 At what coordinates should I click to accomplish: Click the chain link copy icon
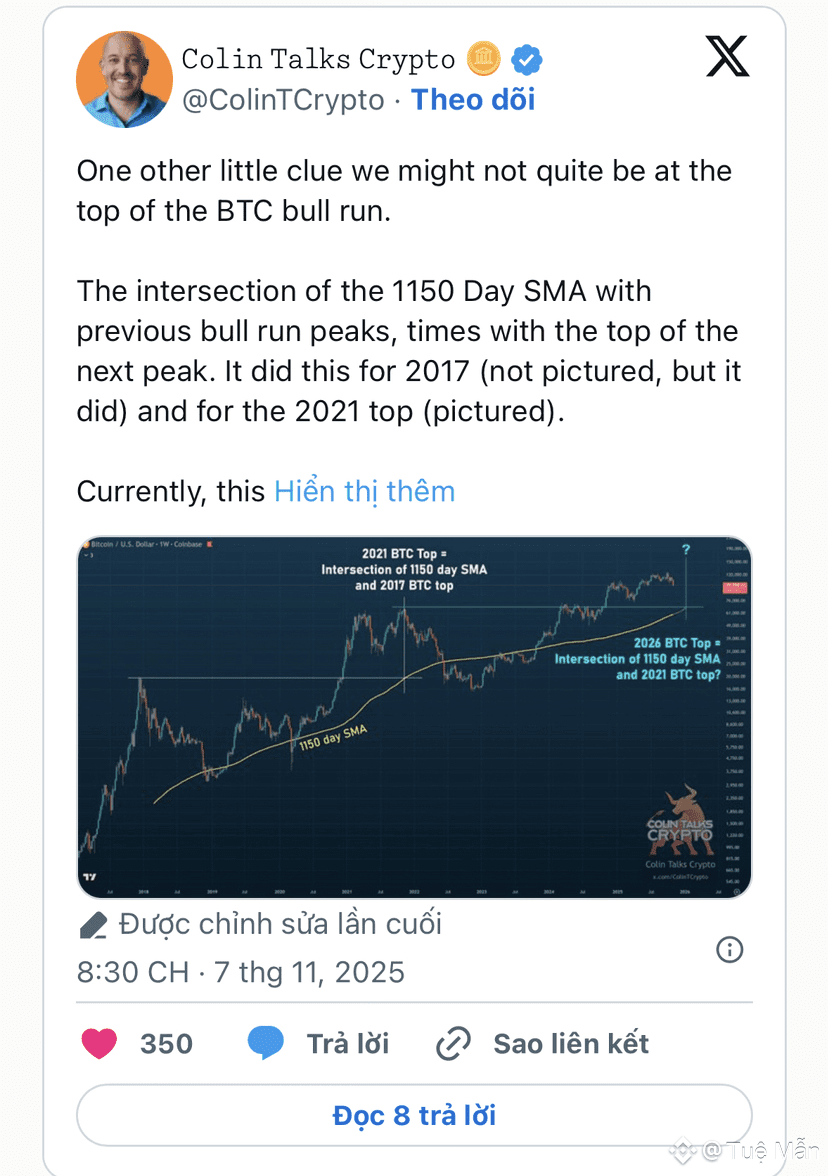click(453, 1044)
